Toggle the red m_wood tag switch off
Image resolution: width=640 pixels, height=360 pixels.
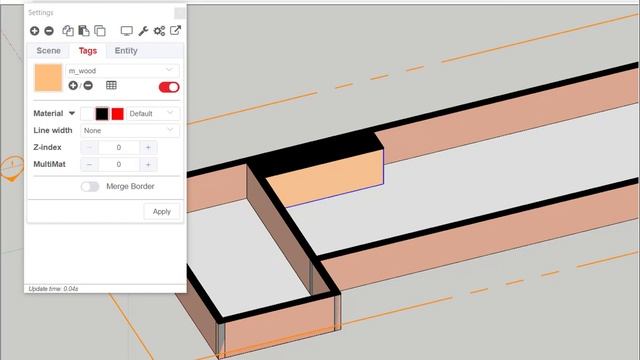pyautogui.click(x=169, y=87)
